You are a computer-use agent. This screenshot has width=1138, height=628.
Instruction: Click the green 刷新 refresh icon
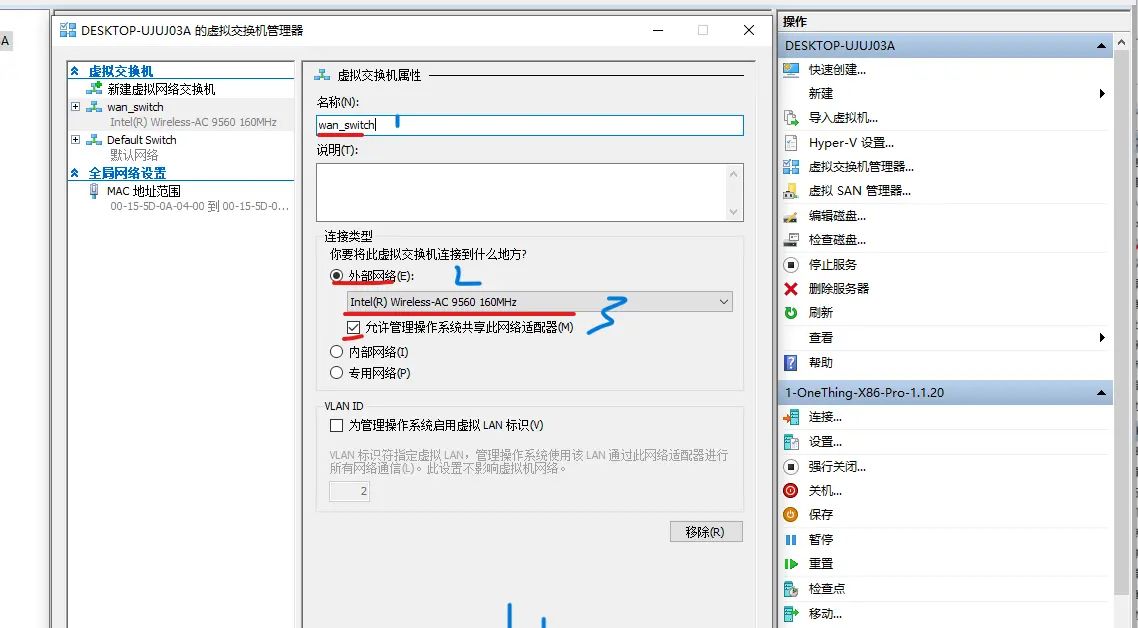(x=791, y=313)
